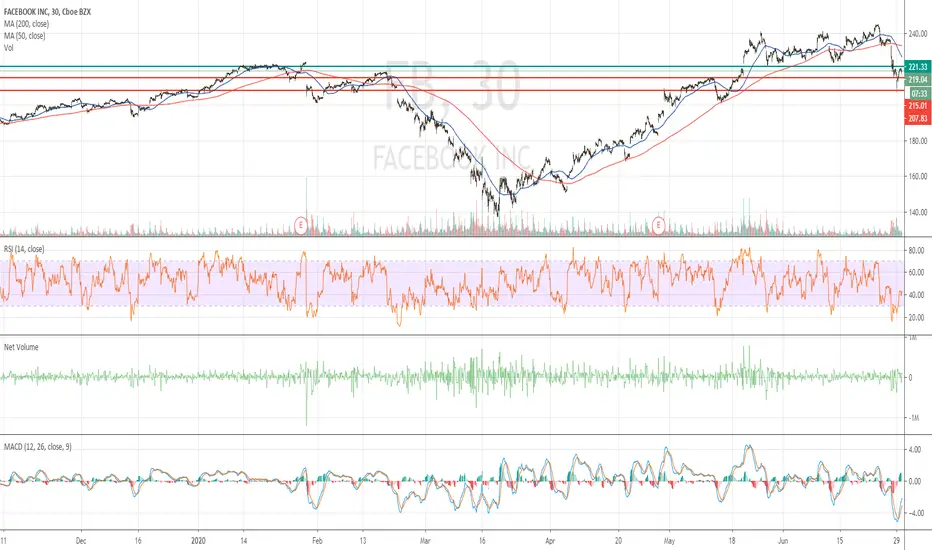
Task: Click the May label on the time axis
Action: point(669,541)
